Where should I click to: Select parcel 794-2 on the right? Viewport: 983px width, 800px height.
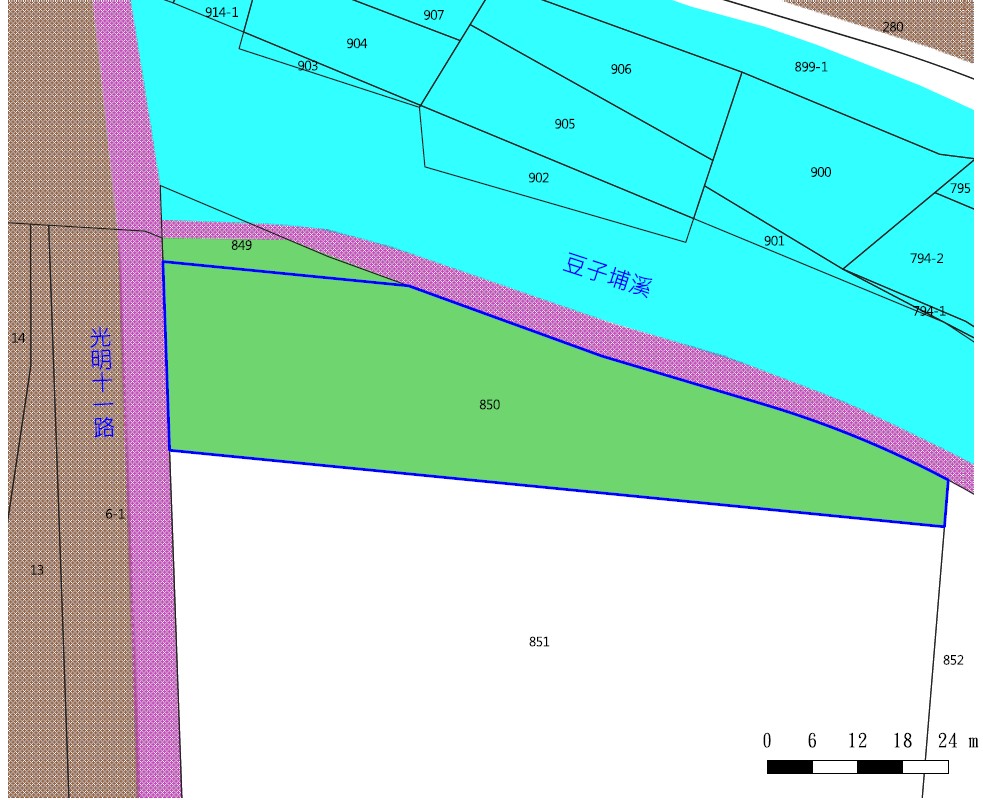926,258
